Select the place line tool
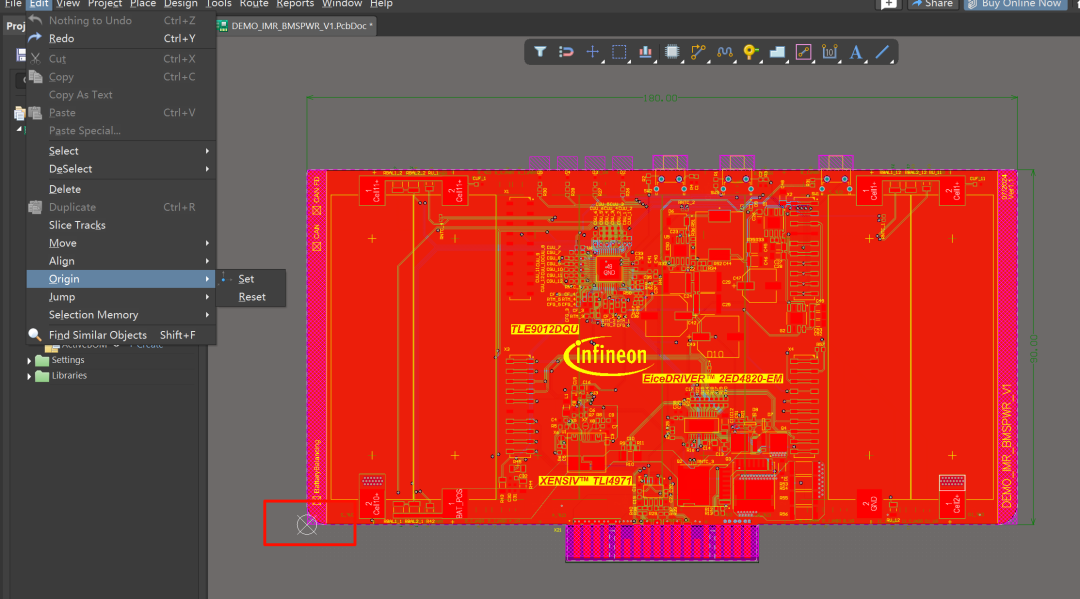The height and width of the screenshot is (599, 1080). click(882, 52)
